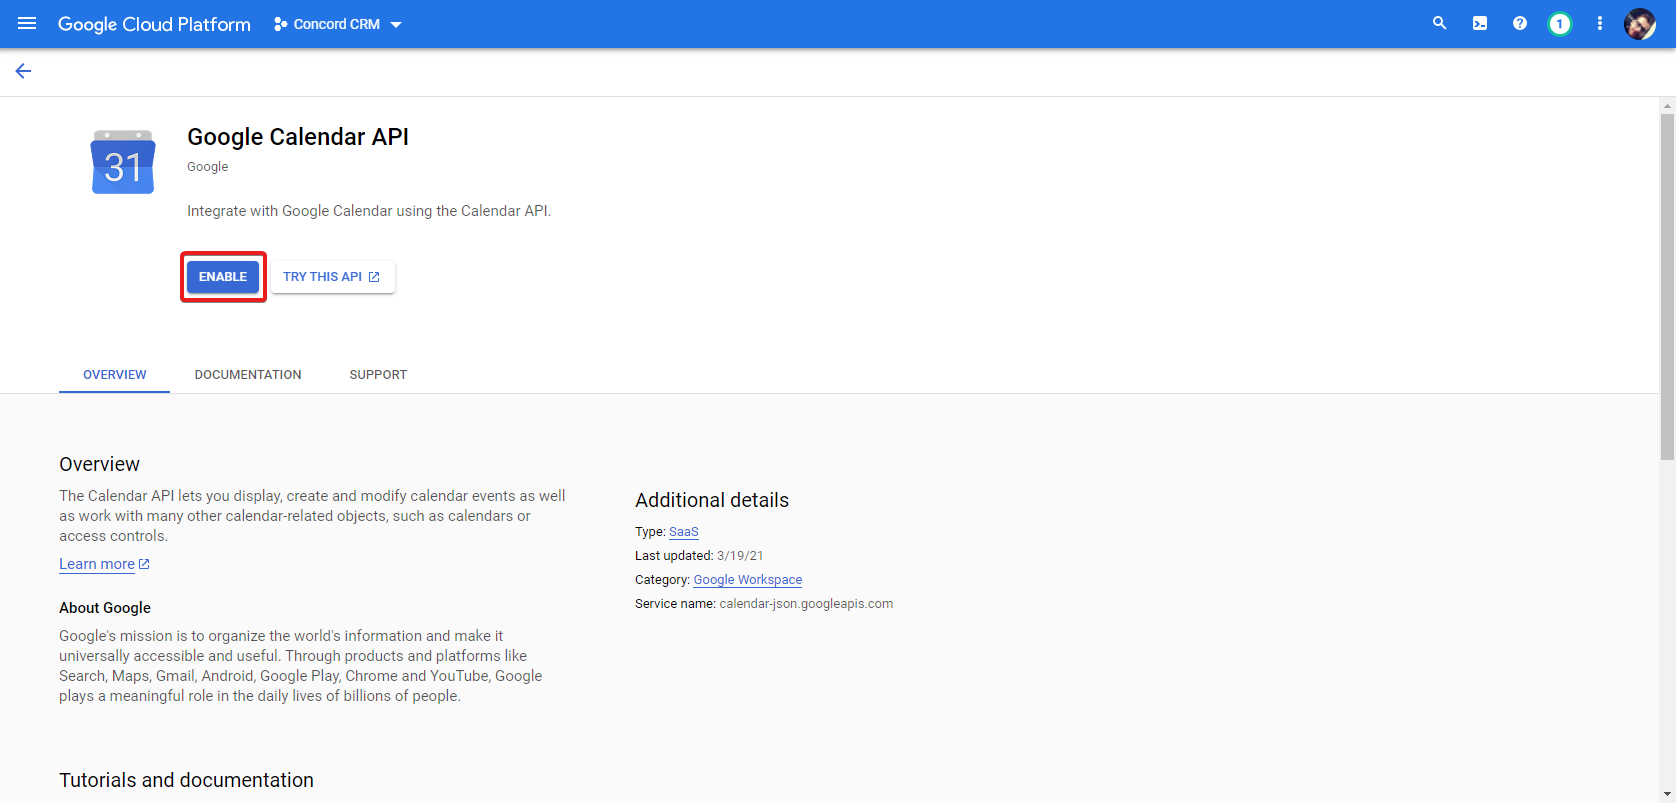Click the SaaS type link
1676x803 pixels.
point(684,532)
